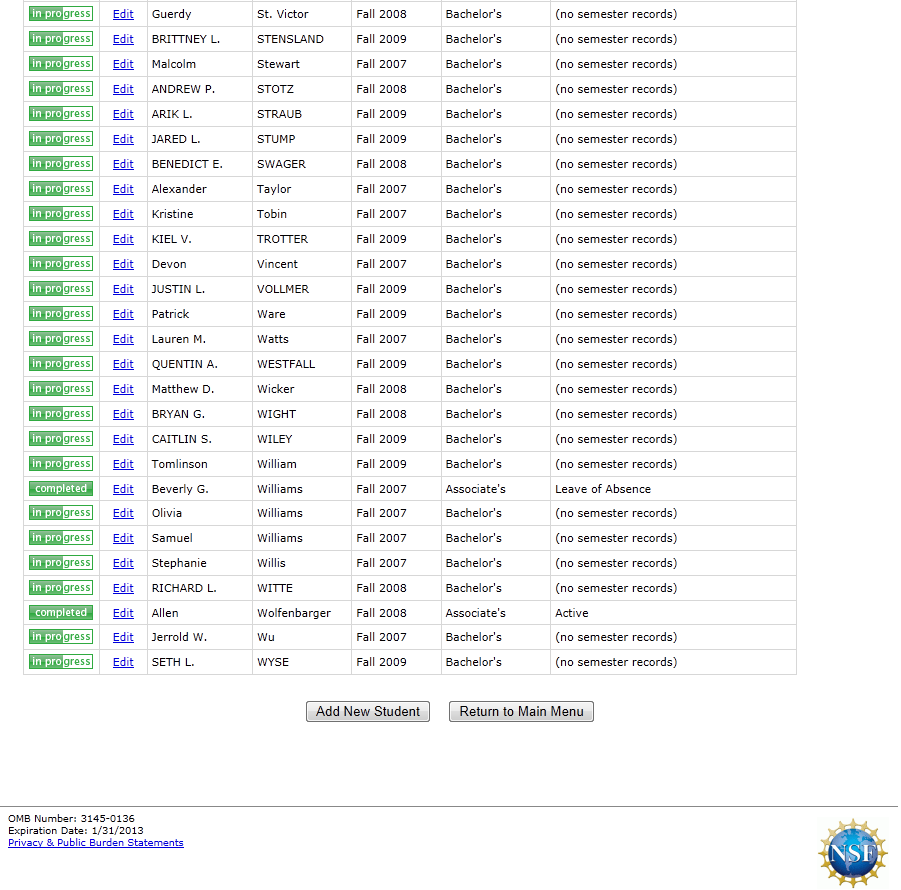Click in progress badge for Matthew D. Wicker
The width and height of the screenshot is (901, 890).
[x=61, y=389]
